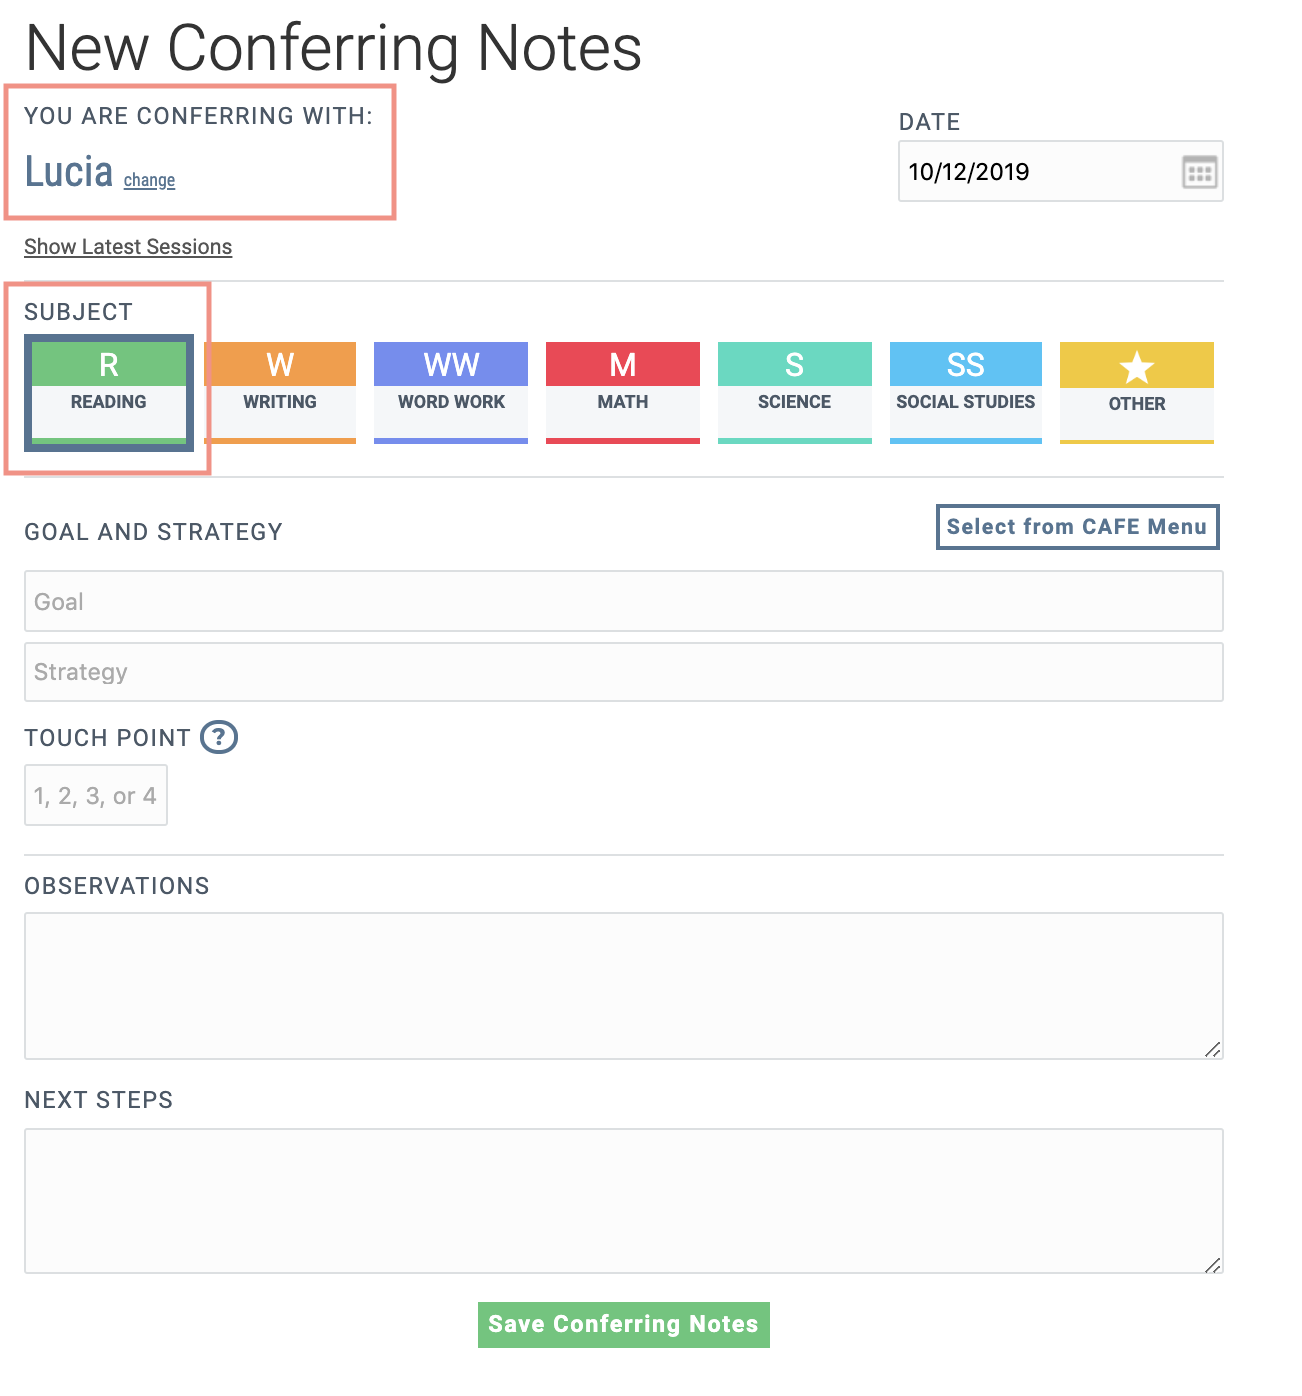
Task: Click the Touch Point help question mark
Action: [220, 738]
